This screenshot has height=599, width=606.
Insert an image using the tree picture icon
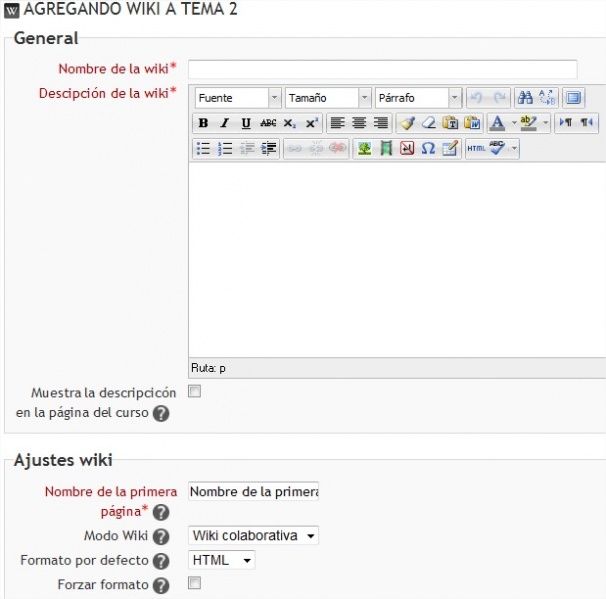tap(364, 148)
